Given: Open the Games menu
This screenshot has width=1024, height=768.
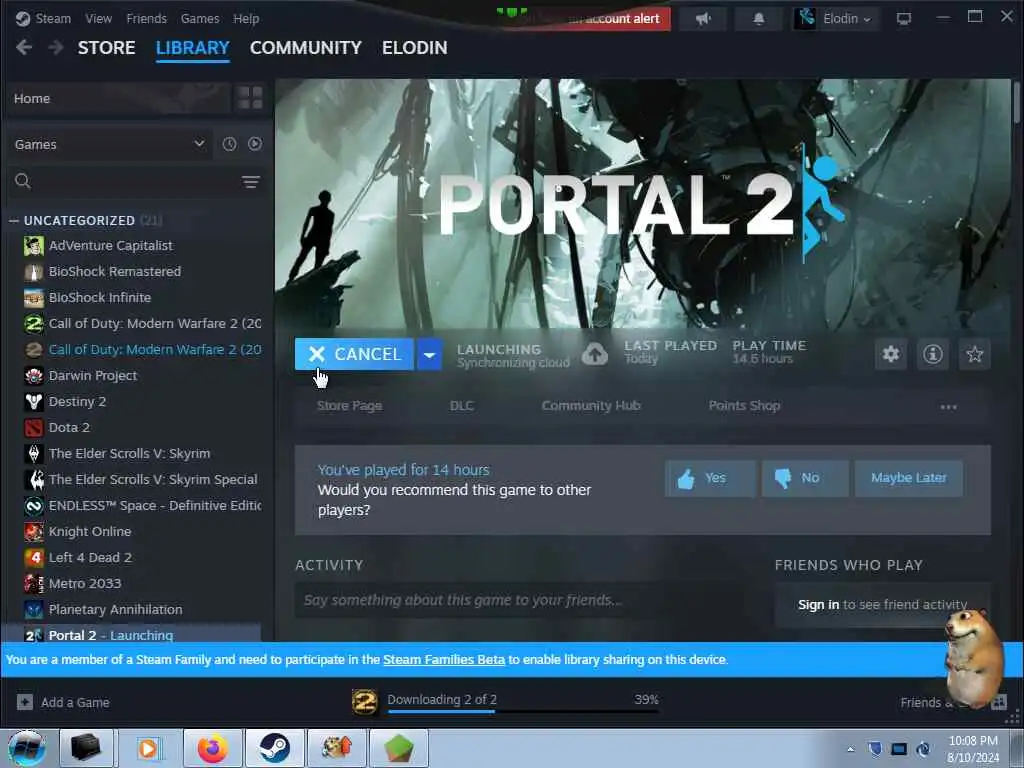Looking at the screenshot, I should coord(200,18).
